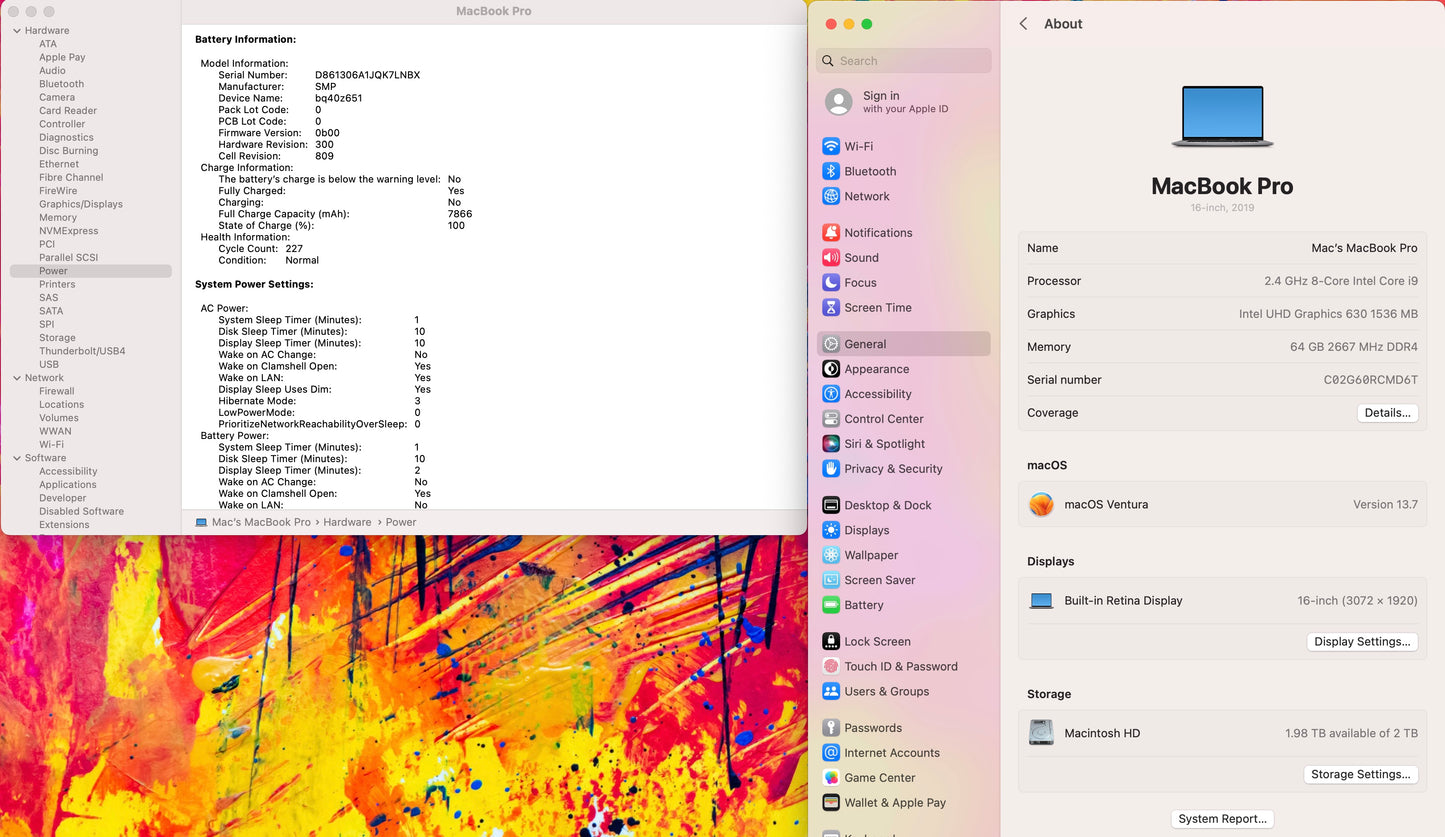This screenshot has width=1445, height=837.
Task: Open Privacy & Security hand icon
Action: tap(831, 469)
